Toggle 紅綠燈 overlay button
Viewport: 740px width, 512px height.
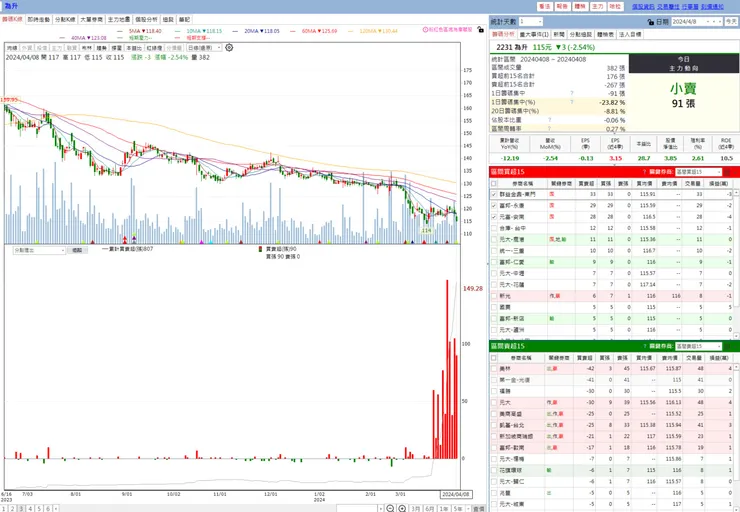pyautogui.click(x=154, y=48)
